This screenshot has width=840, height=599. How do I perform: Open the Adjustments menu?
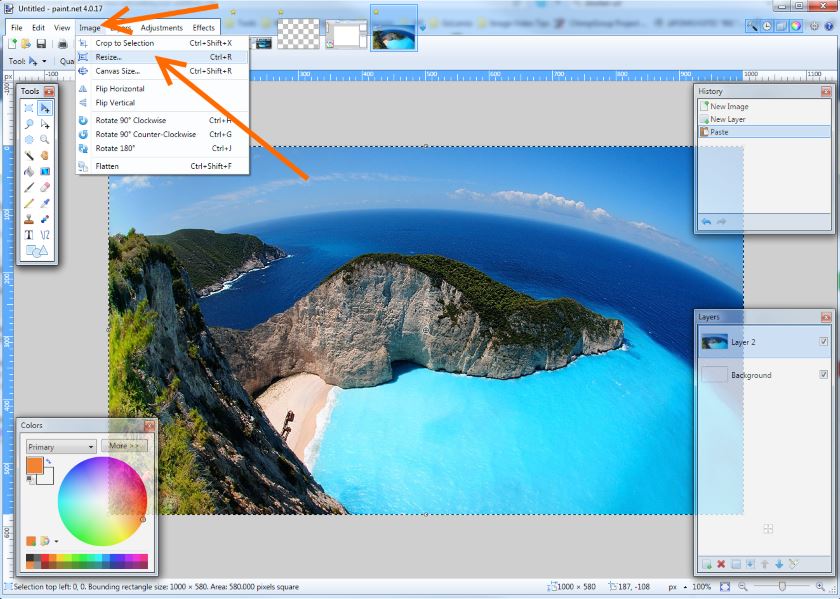[161, 28]
